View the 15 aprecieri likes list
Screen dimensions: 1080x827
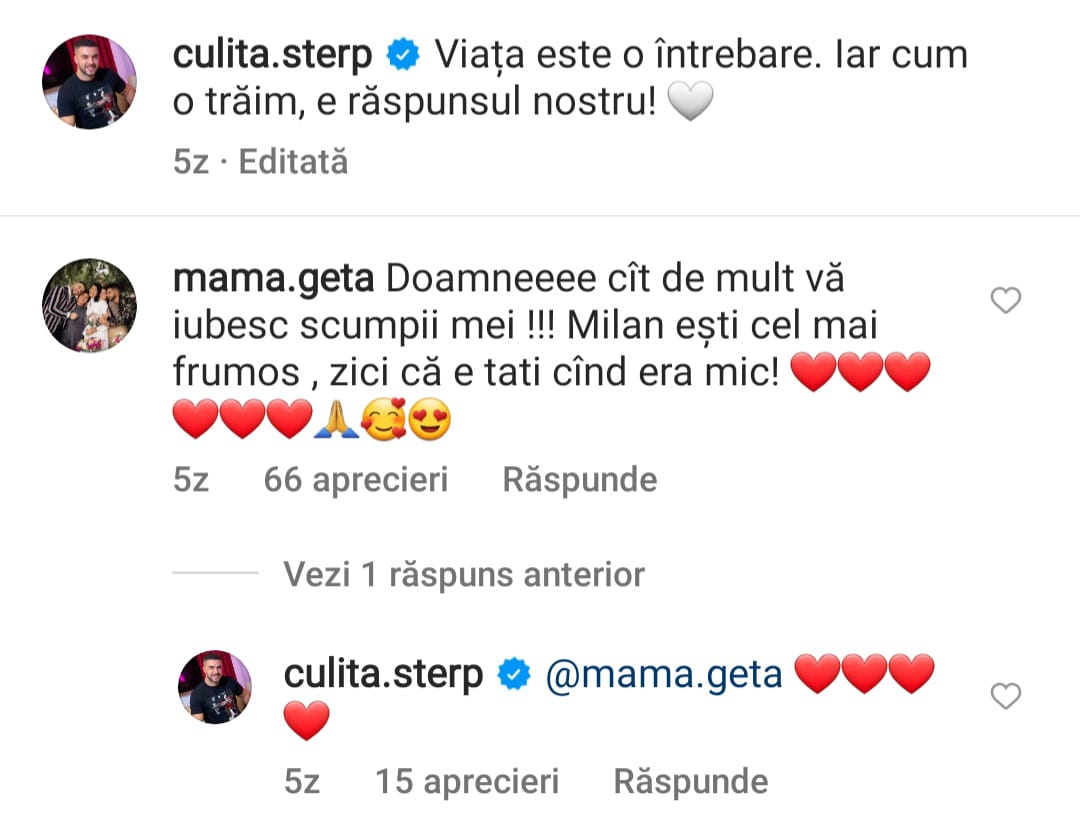coord(466,781)
